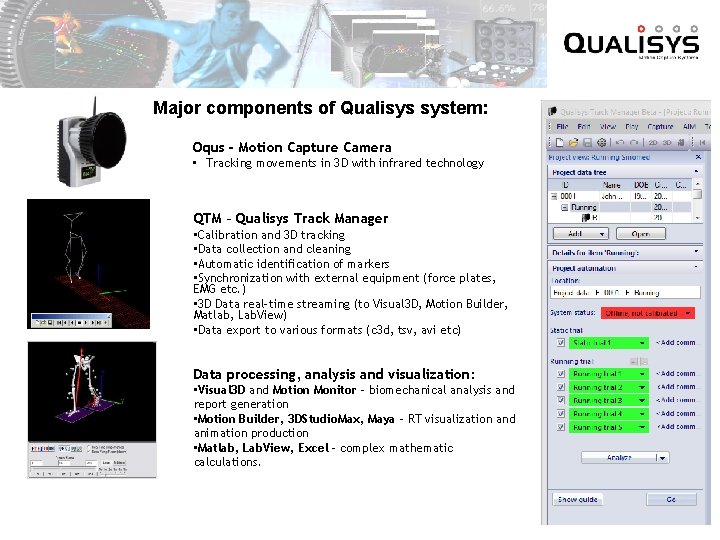The width and height of the screenshot is (720, 540).
Task: Uncheck the Running trial 3 checkbox
Action: coord(561,400)
